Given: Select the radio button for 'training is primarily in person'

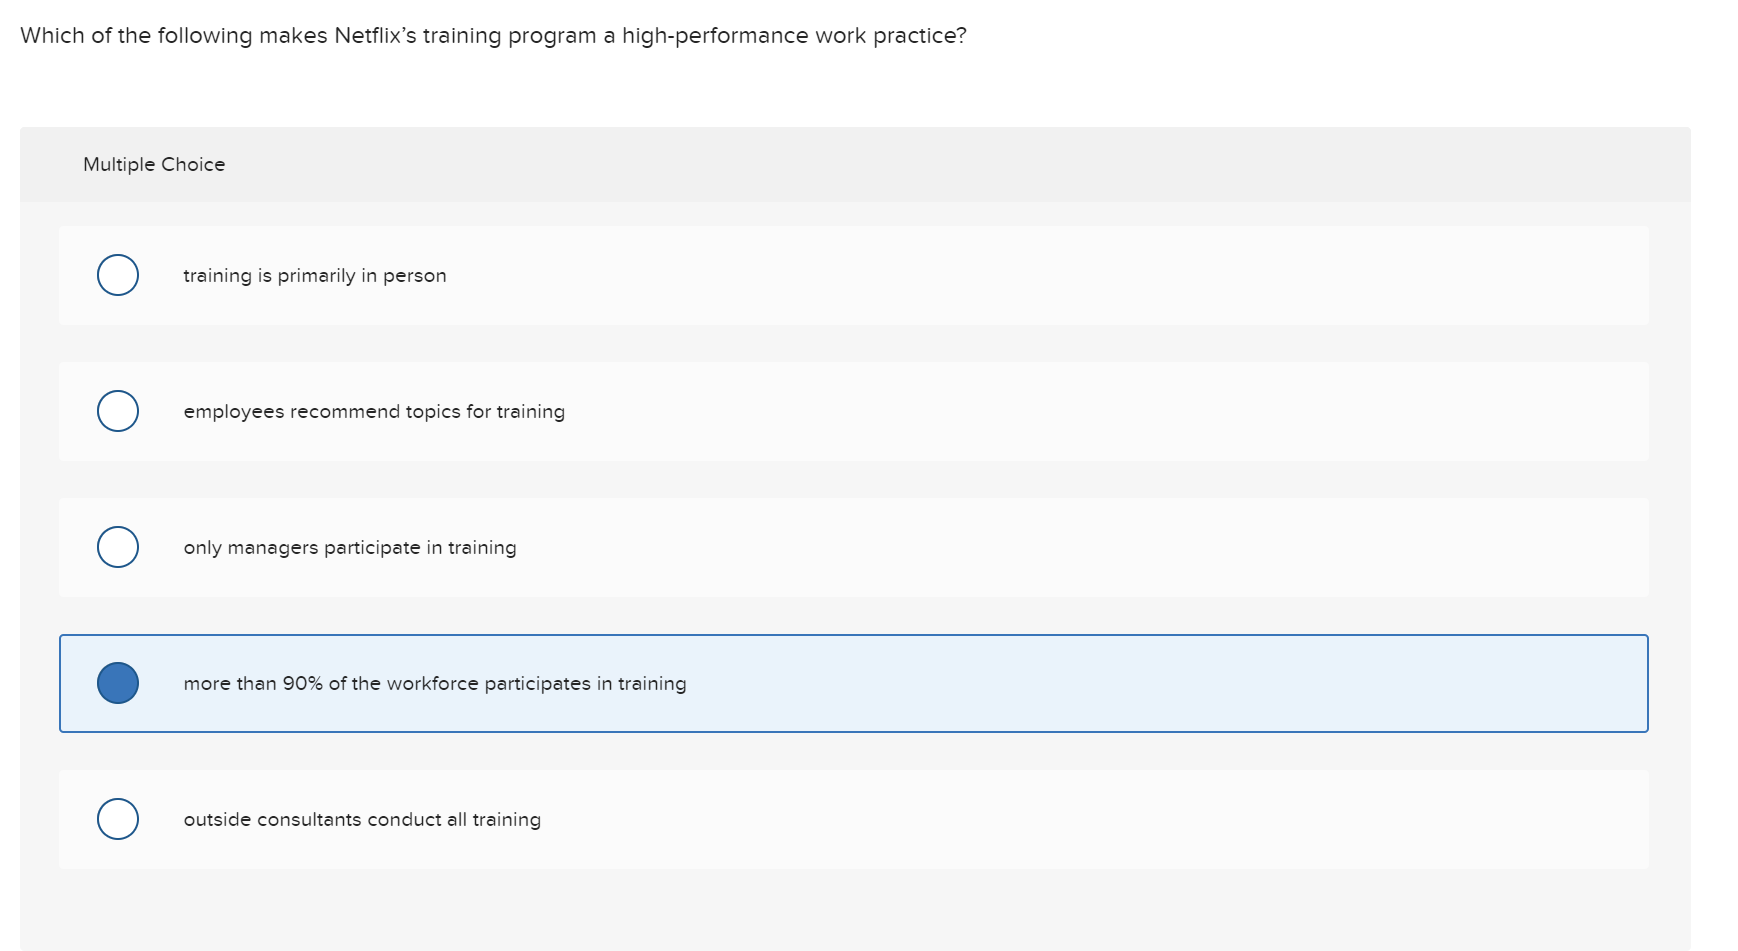Looking at the screenshot, I should click(x=117, y=274).
